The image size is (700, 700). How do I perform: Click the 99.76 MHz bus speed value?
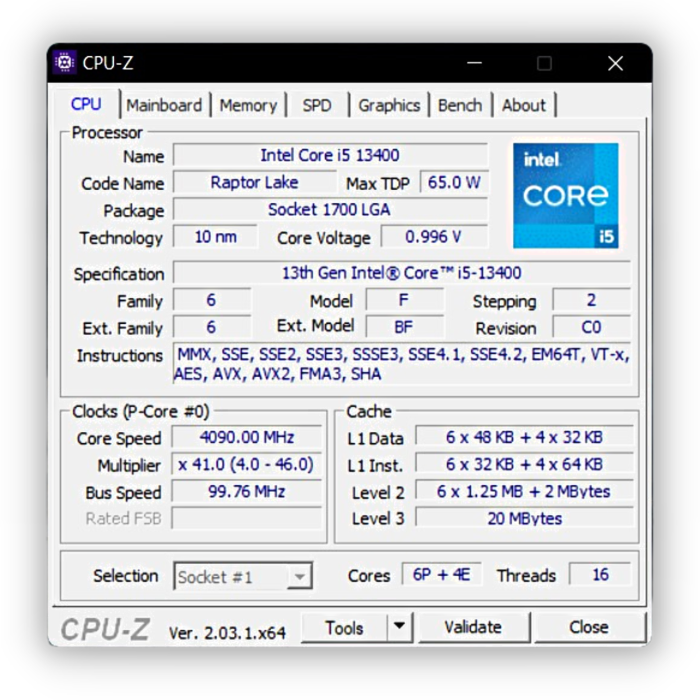246,492
